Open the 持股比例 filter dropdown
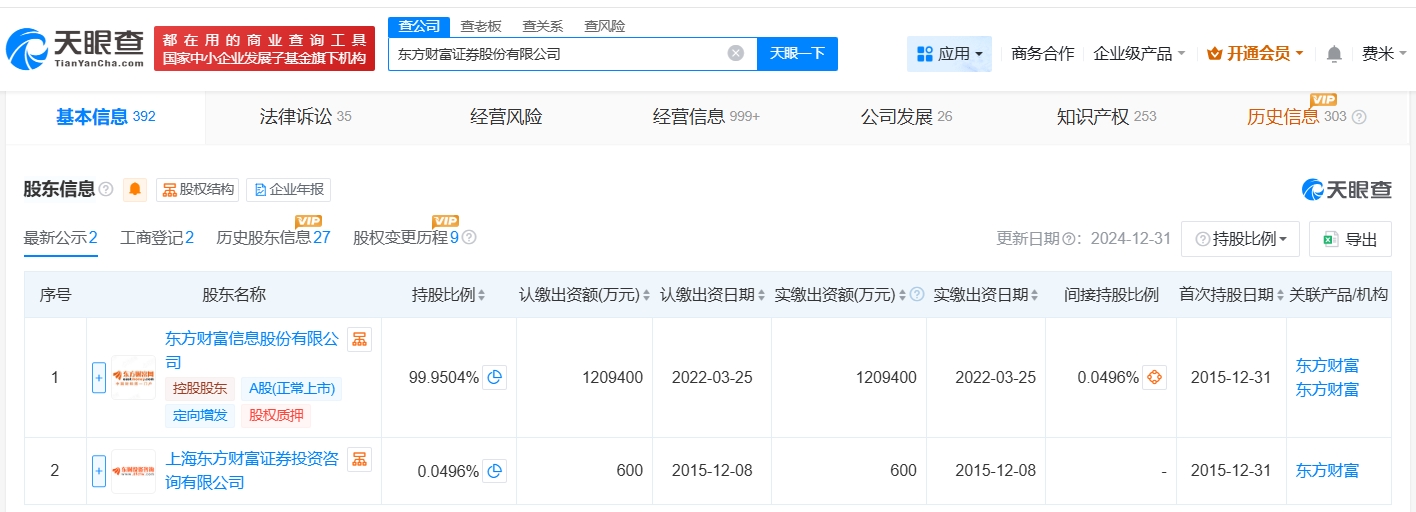This screenshot has width=1416, height=512. tap(1240, 239)
